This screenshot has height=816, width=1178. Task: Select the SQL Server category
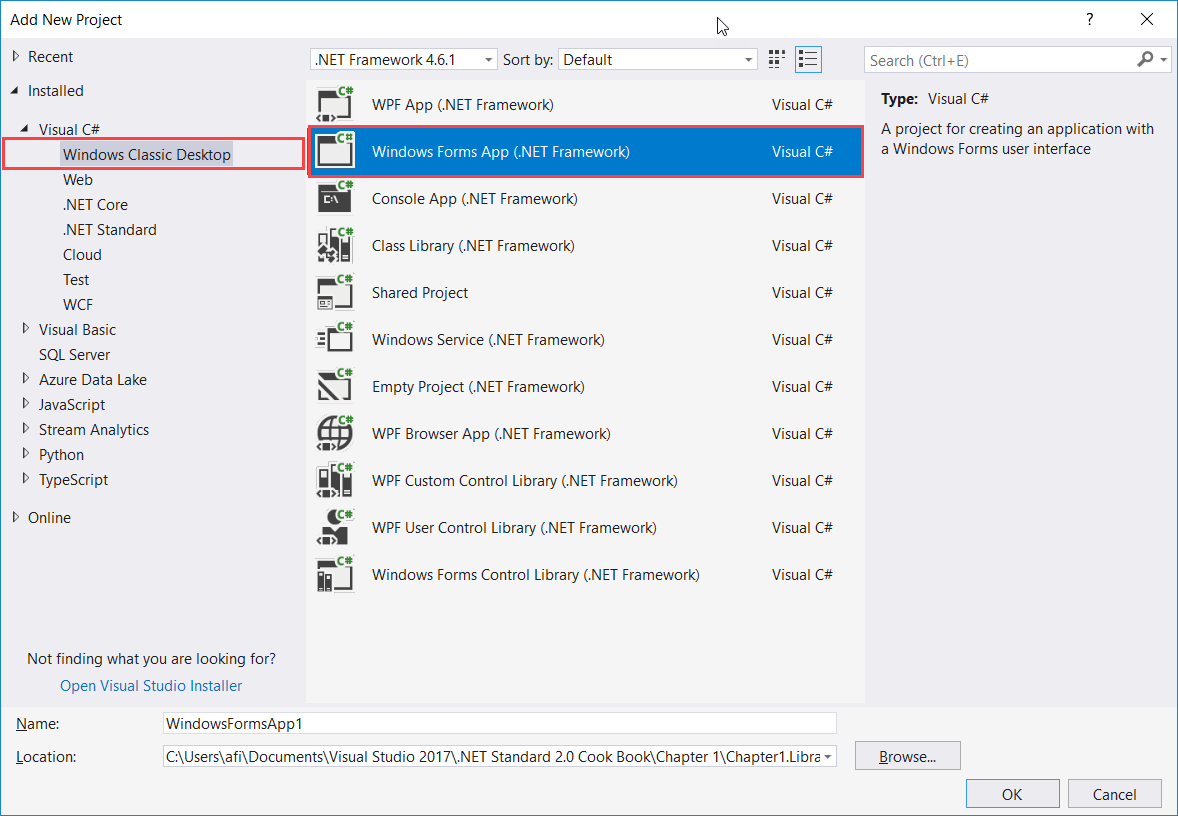click(x=74, y=355)
